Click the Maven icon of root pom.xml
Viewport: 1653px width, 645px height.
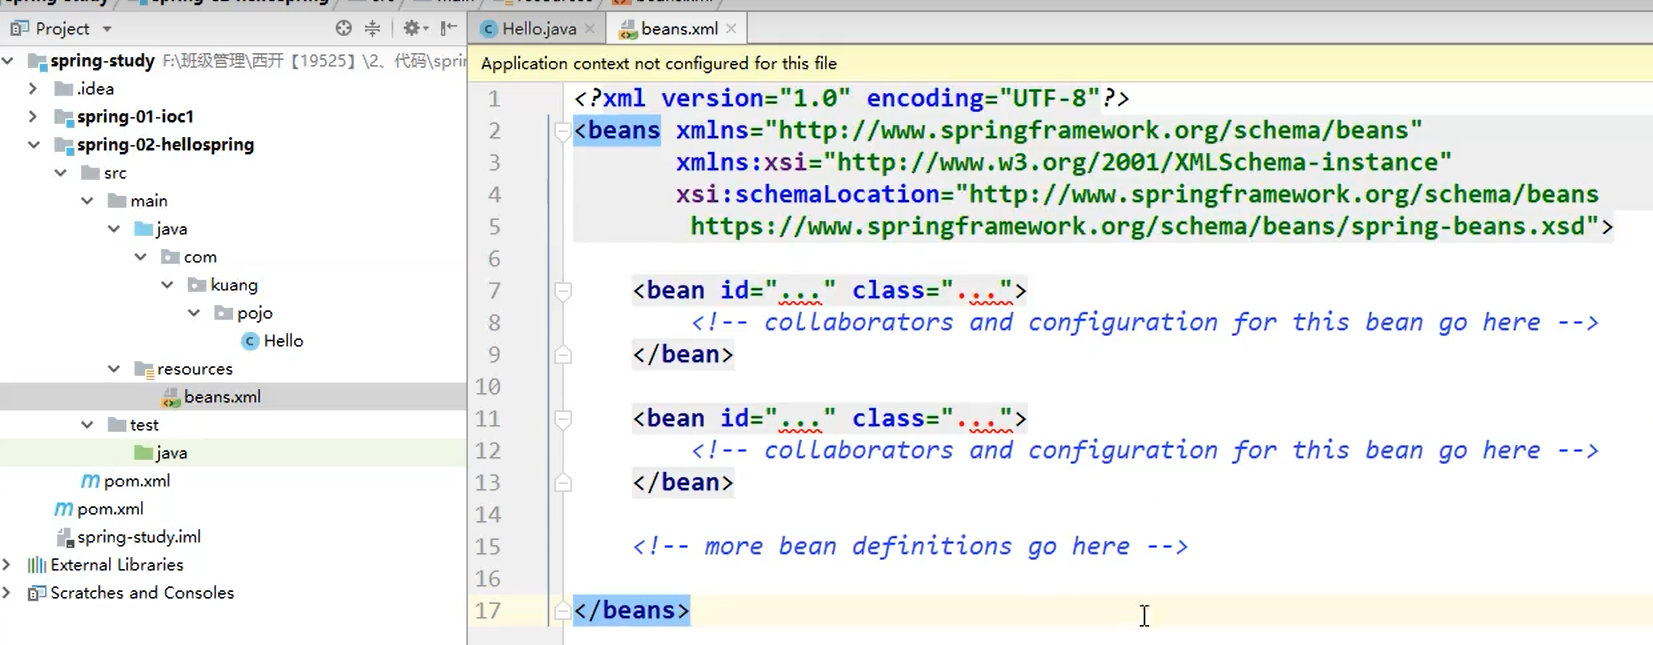tap(63, 509)
